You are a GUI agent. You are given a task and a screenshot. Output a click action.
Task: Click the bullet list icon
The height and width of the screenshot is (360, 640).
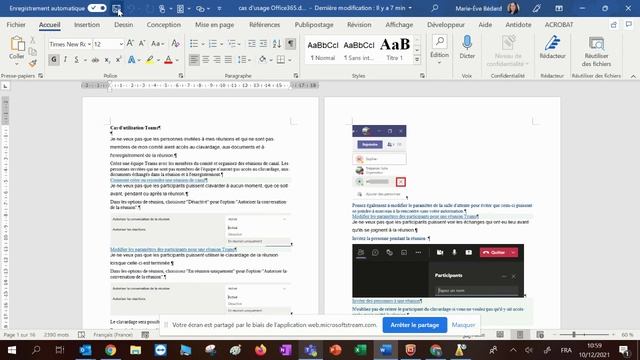click(194, 44)
